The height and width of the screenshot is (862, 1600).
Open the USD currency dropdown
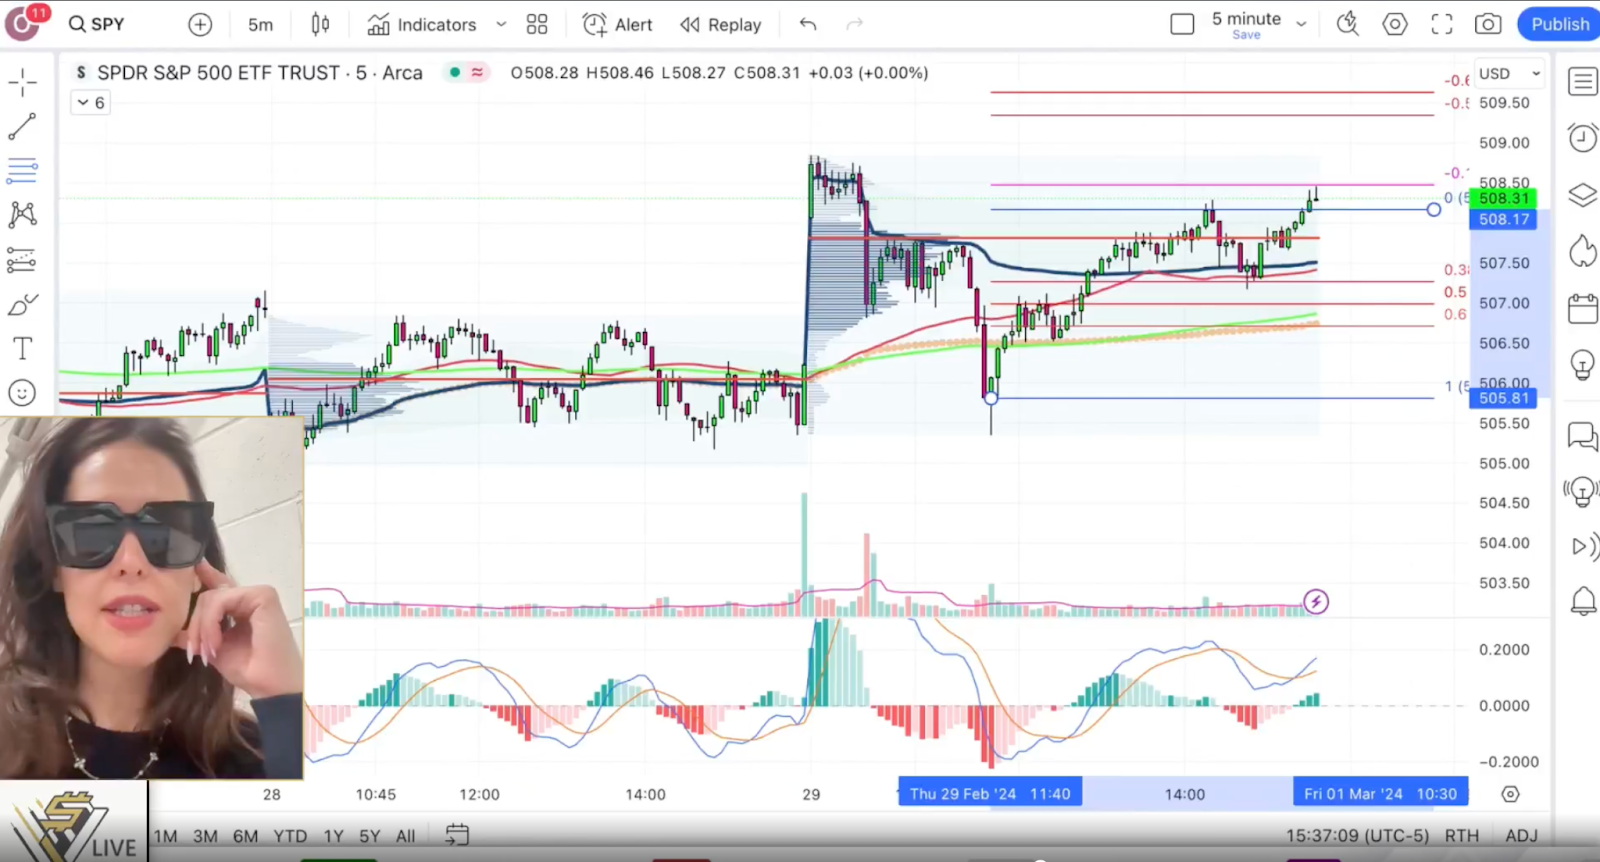(1509, 74)
